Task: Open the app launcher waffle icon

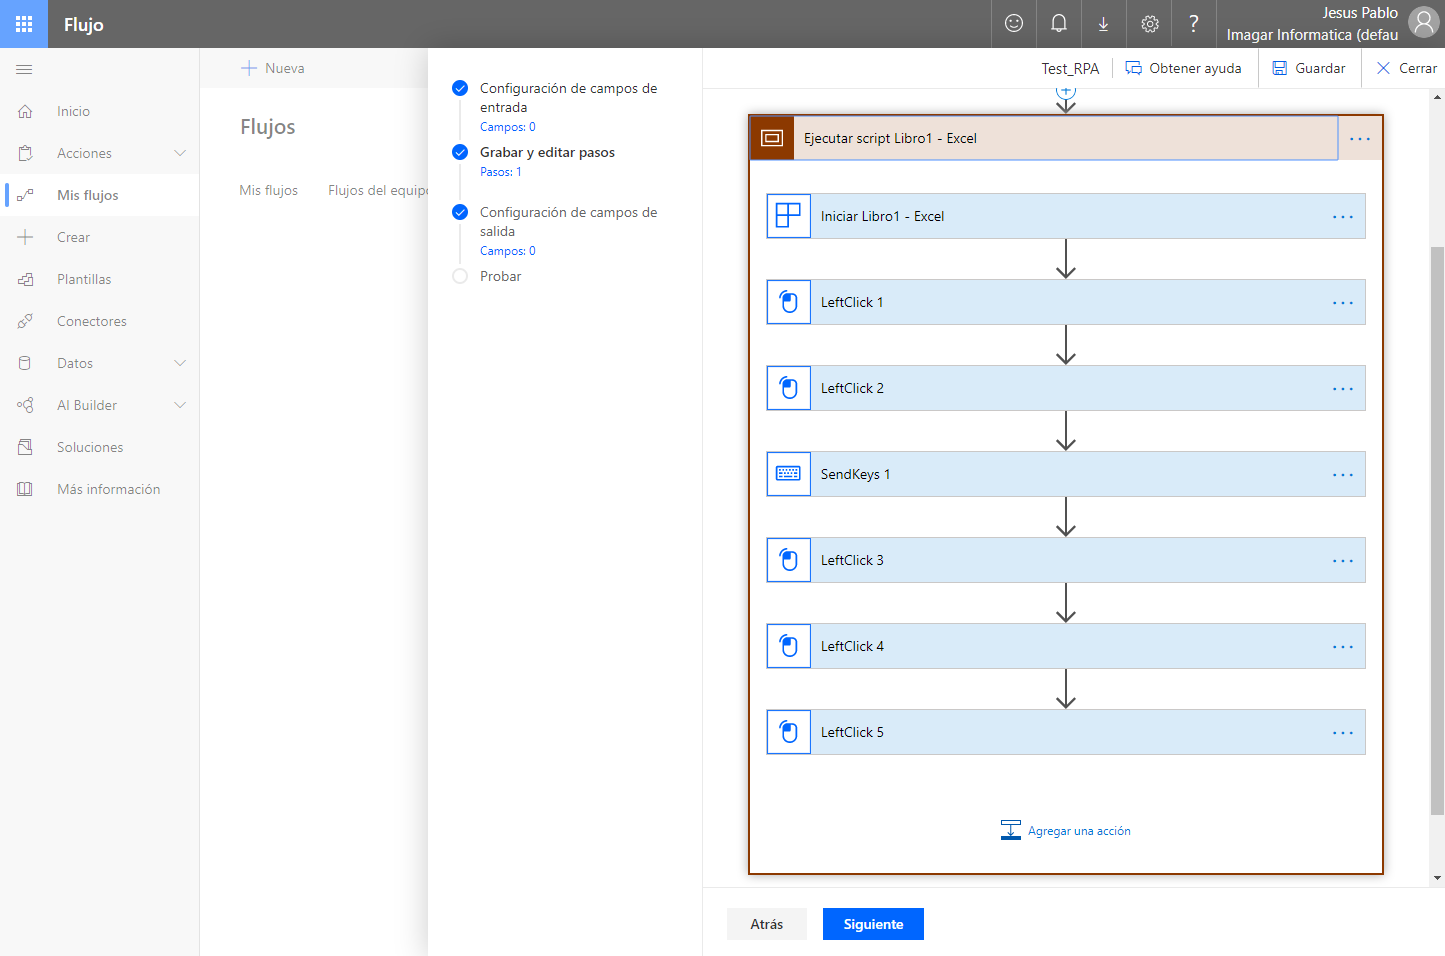Action: click(24, 24)
